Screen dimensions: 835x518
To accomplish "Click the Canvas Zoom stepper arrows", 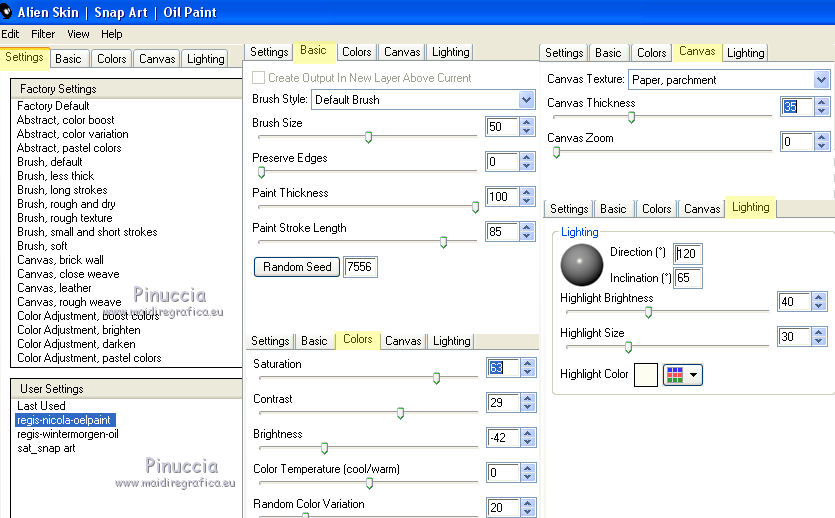I will coord(822,142).
